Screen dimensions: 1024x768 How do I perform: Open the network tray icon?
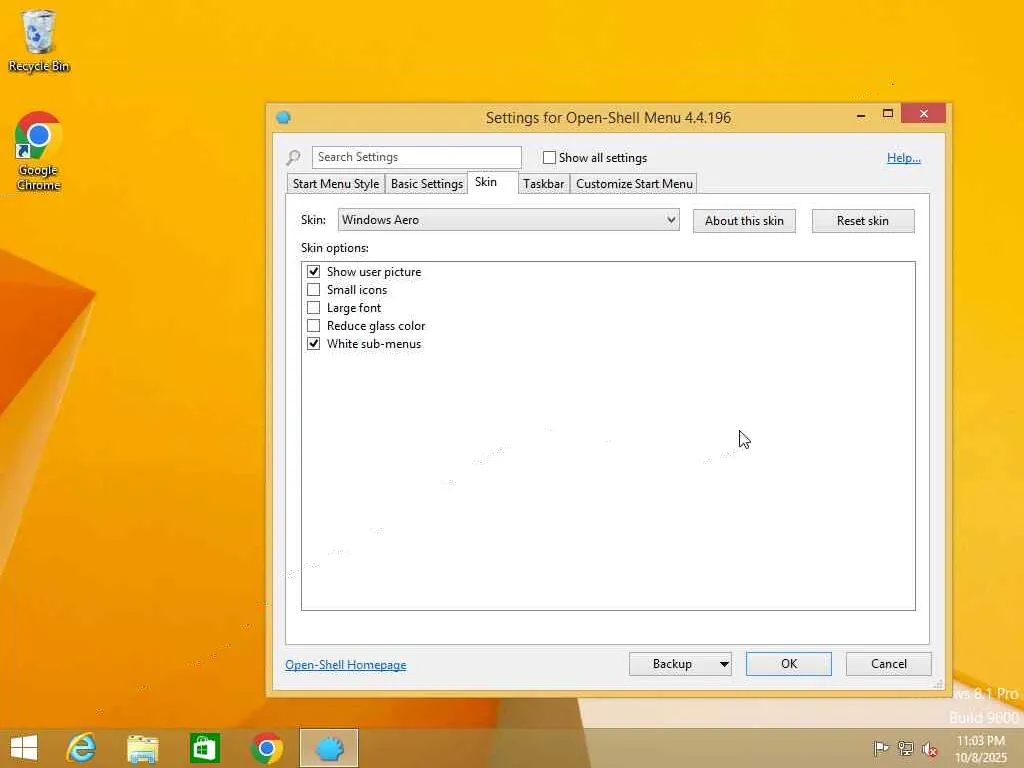coord(905,748)
